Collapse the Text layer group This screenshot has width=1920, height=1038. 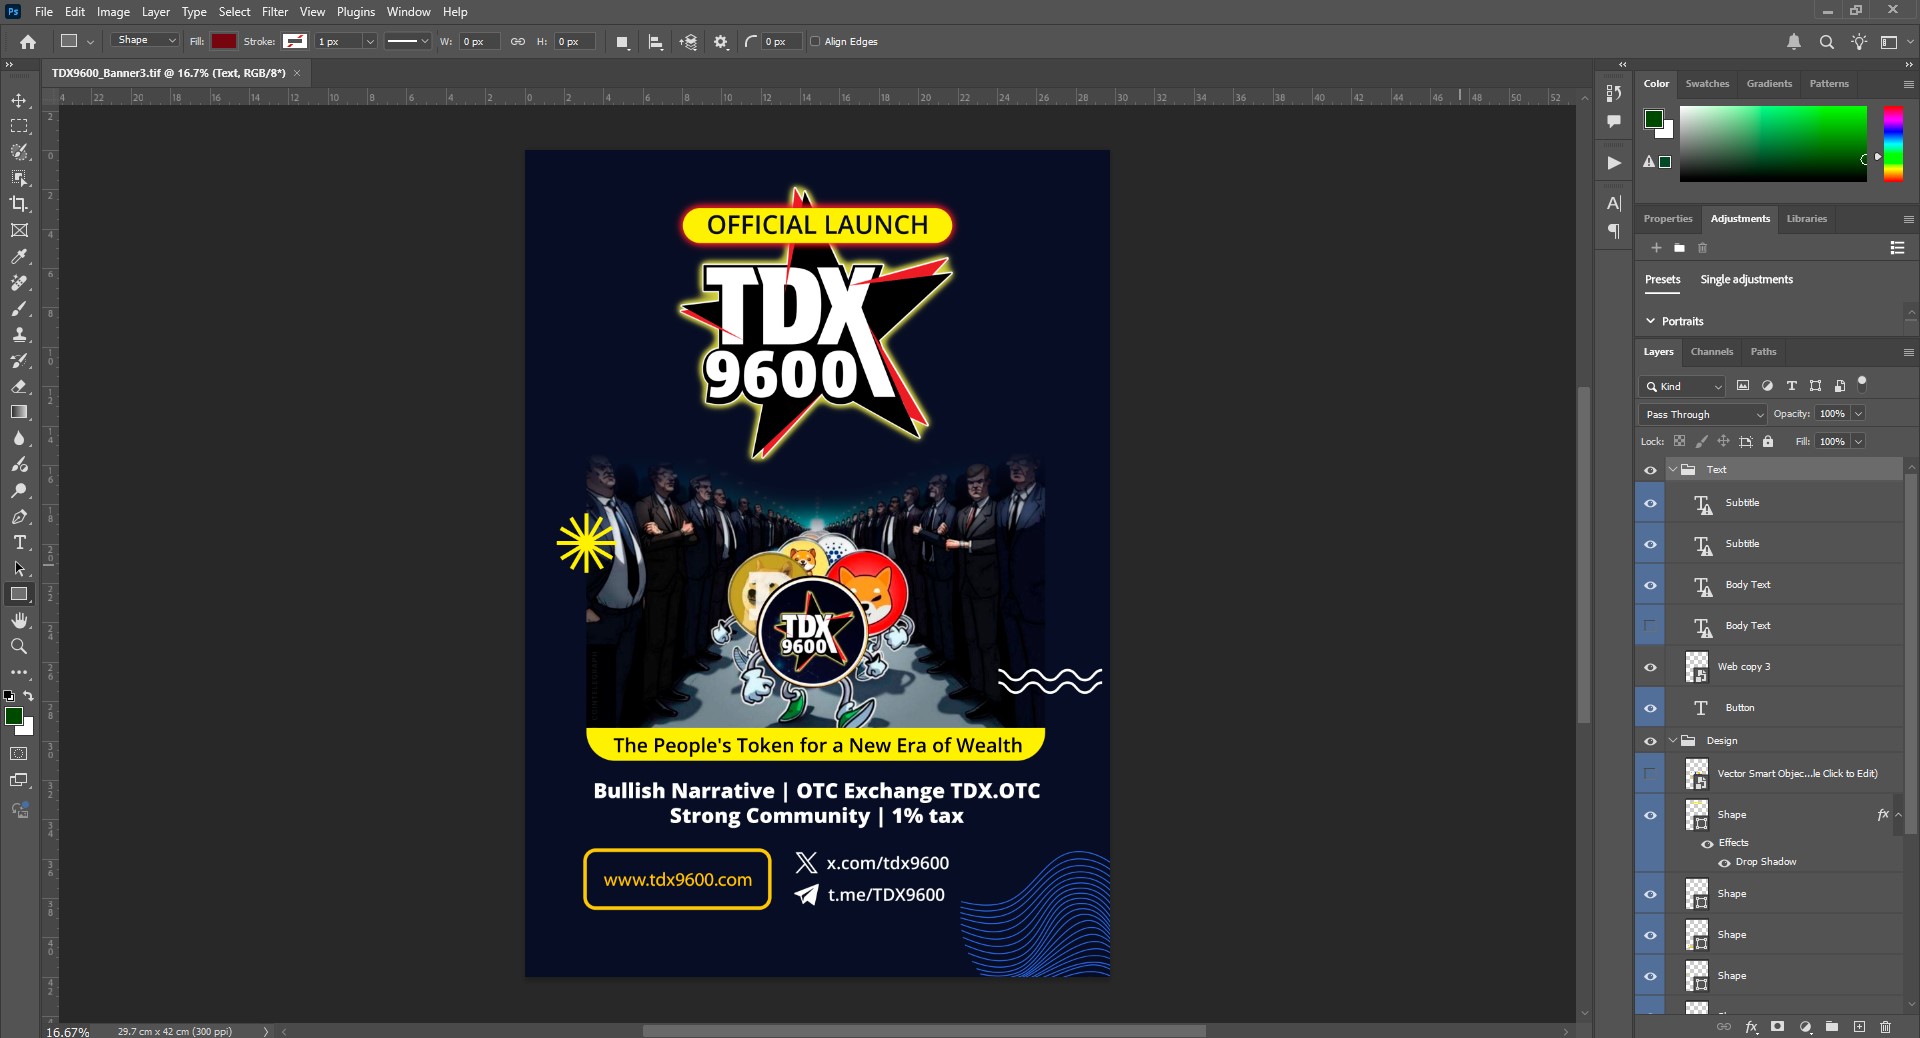coord(1673,469)
